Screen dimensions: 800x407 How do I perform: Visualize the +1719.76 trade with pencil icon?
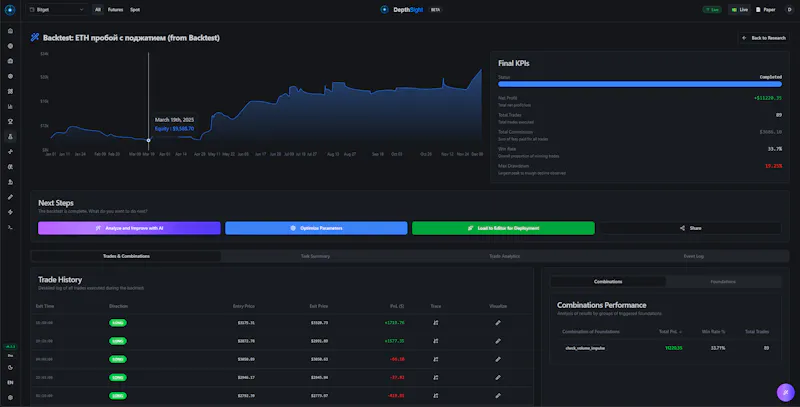point(498,323)
